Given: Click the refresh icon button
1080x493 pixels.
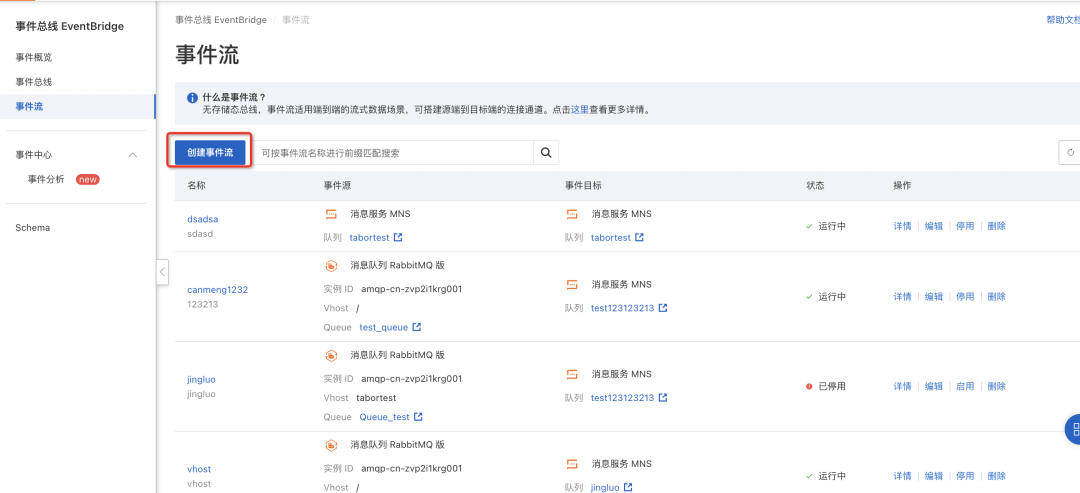Looking at the screenshot, I should click(1070, 153).
